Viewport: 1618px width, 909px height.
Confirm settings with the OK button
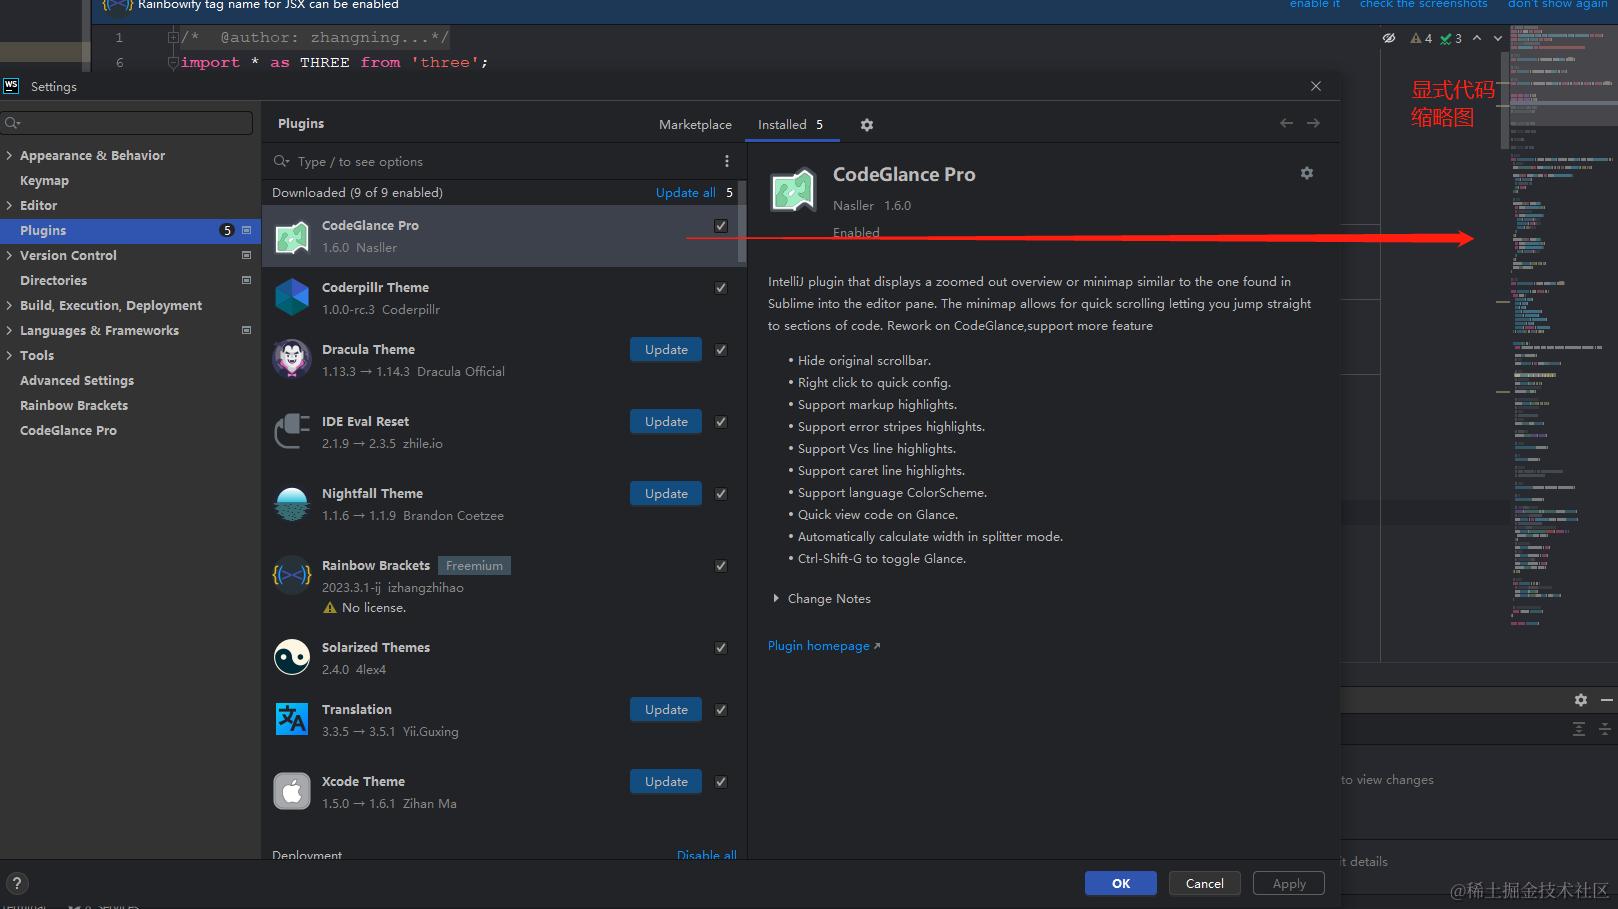click(1121, 883)
